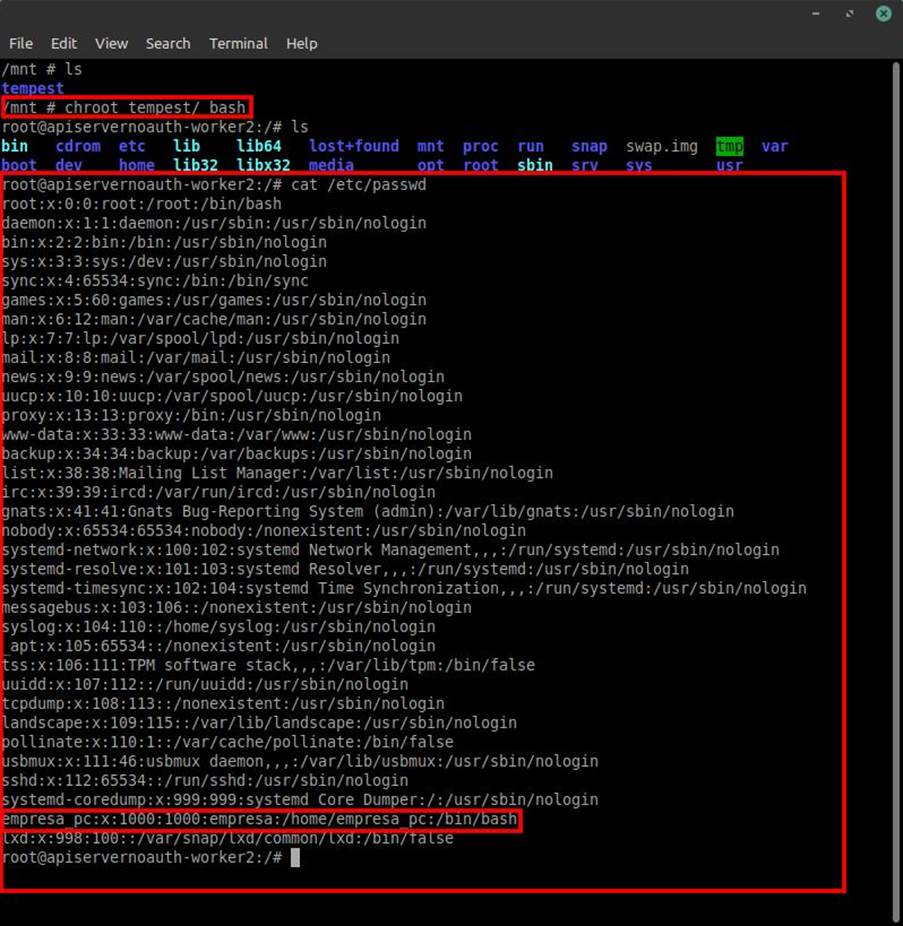Open the Search menu
Screen dimensions: 903x926
pyautogui.click(x=168, y=43)
